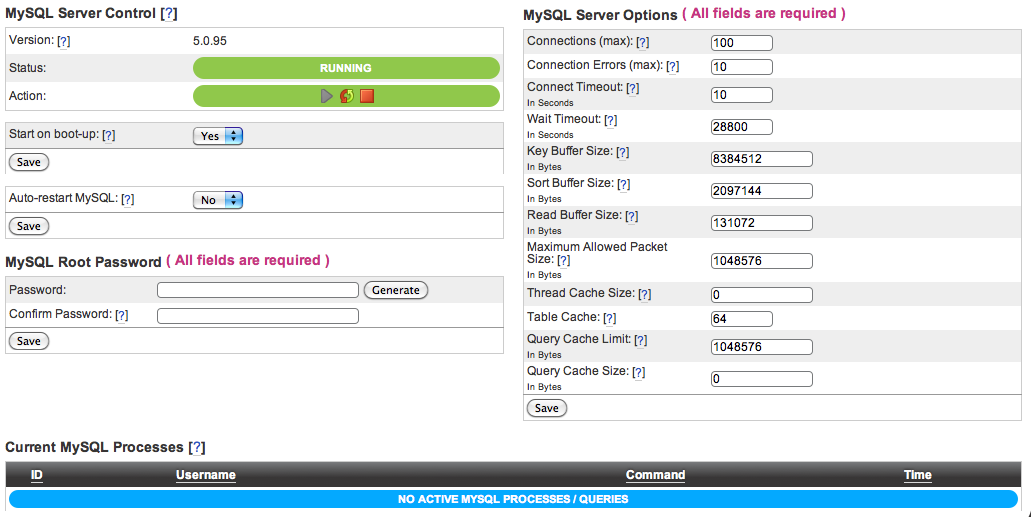Image resolution: width=1031 pixels, height=517 pixels.
Task: Click the Query Cache Size field
Action: (761, 379)
